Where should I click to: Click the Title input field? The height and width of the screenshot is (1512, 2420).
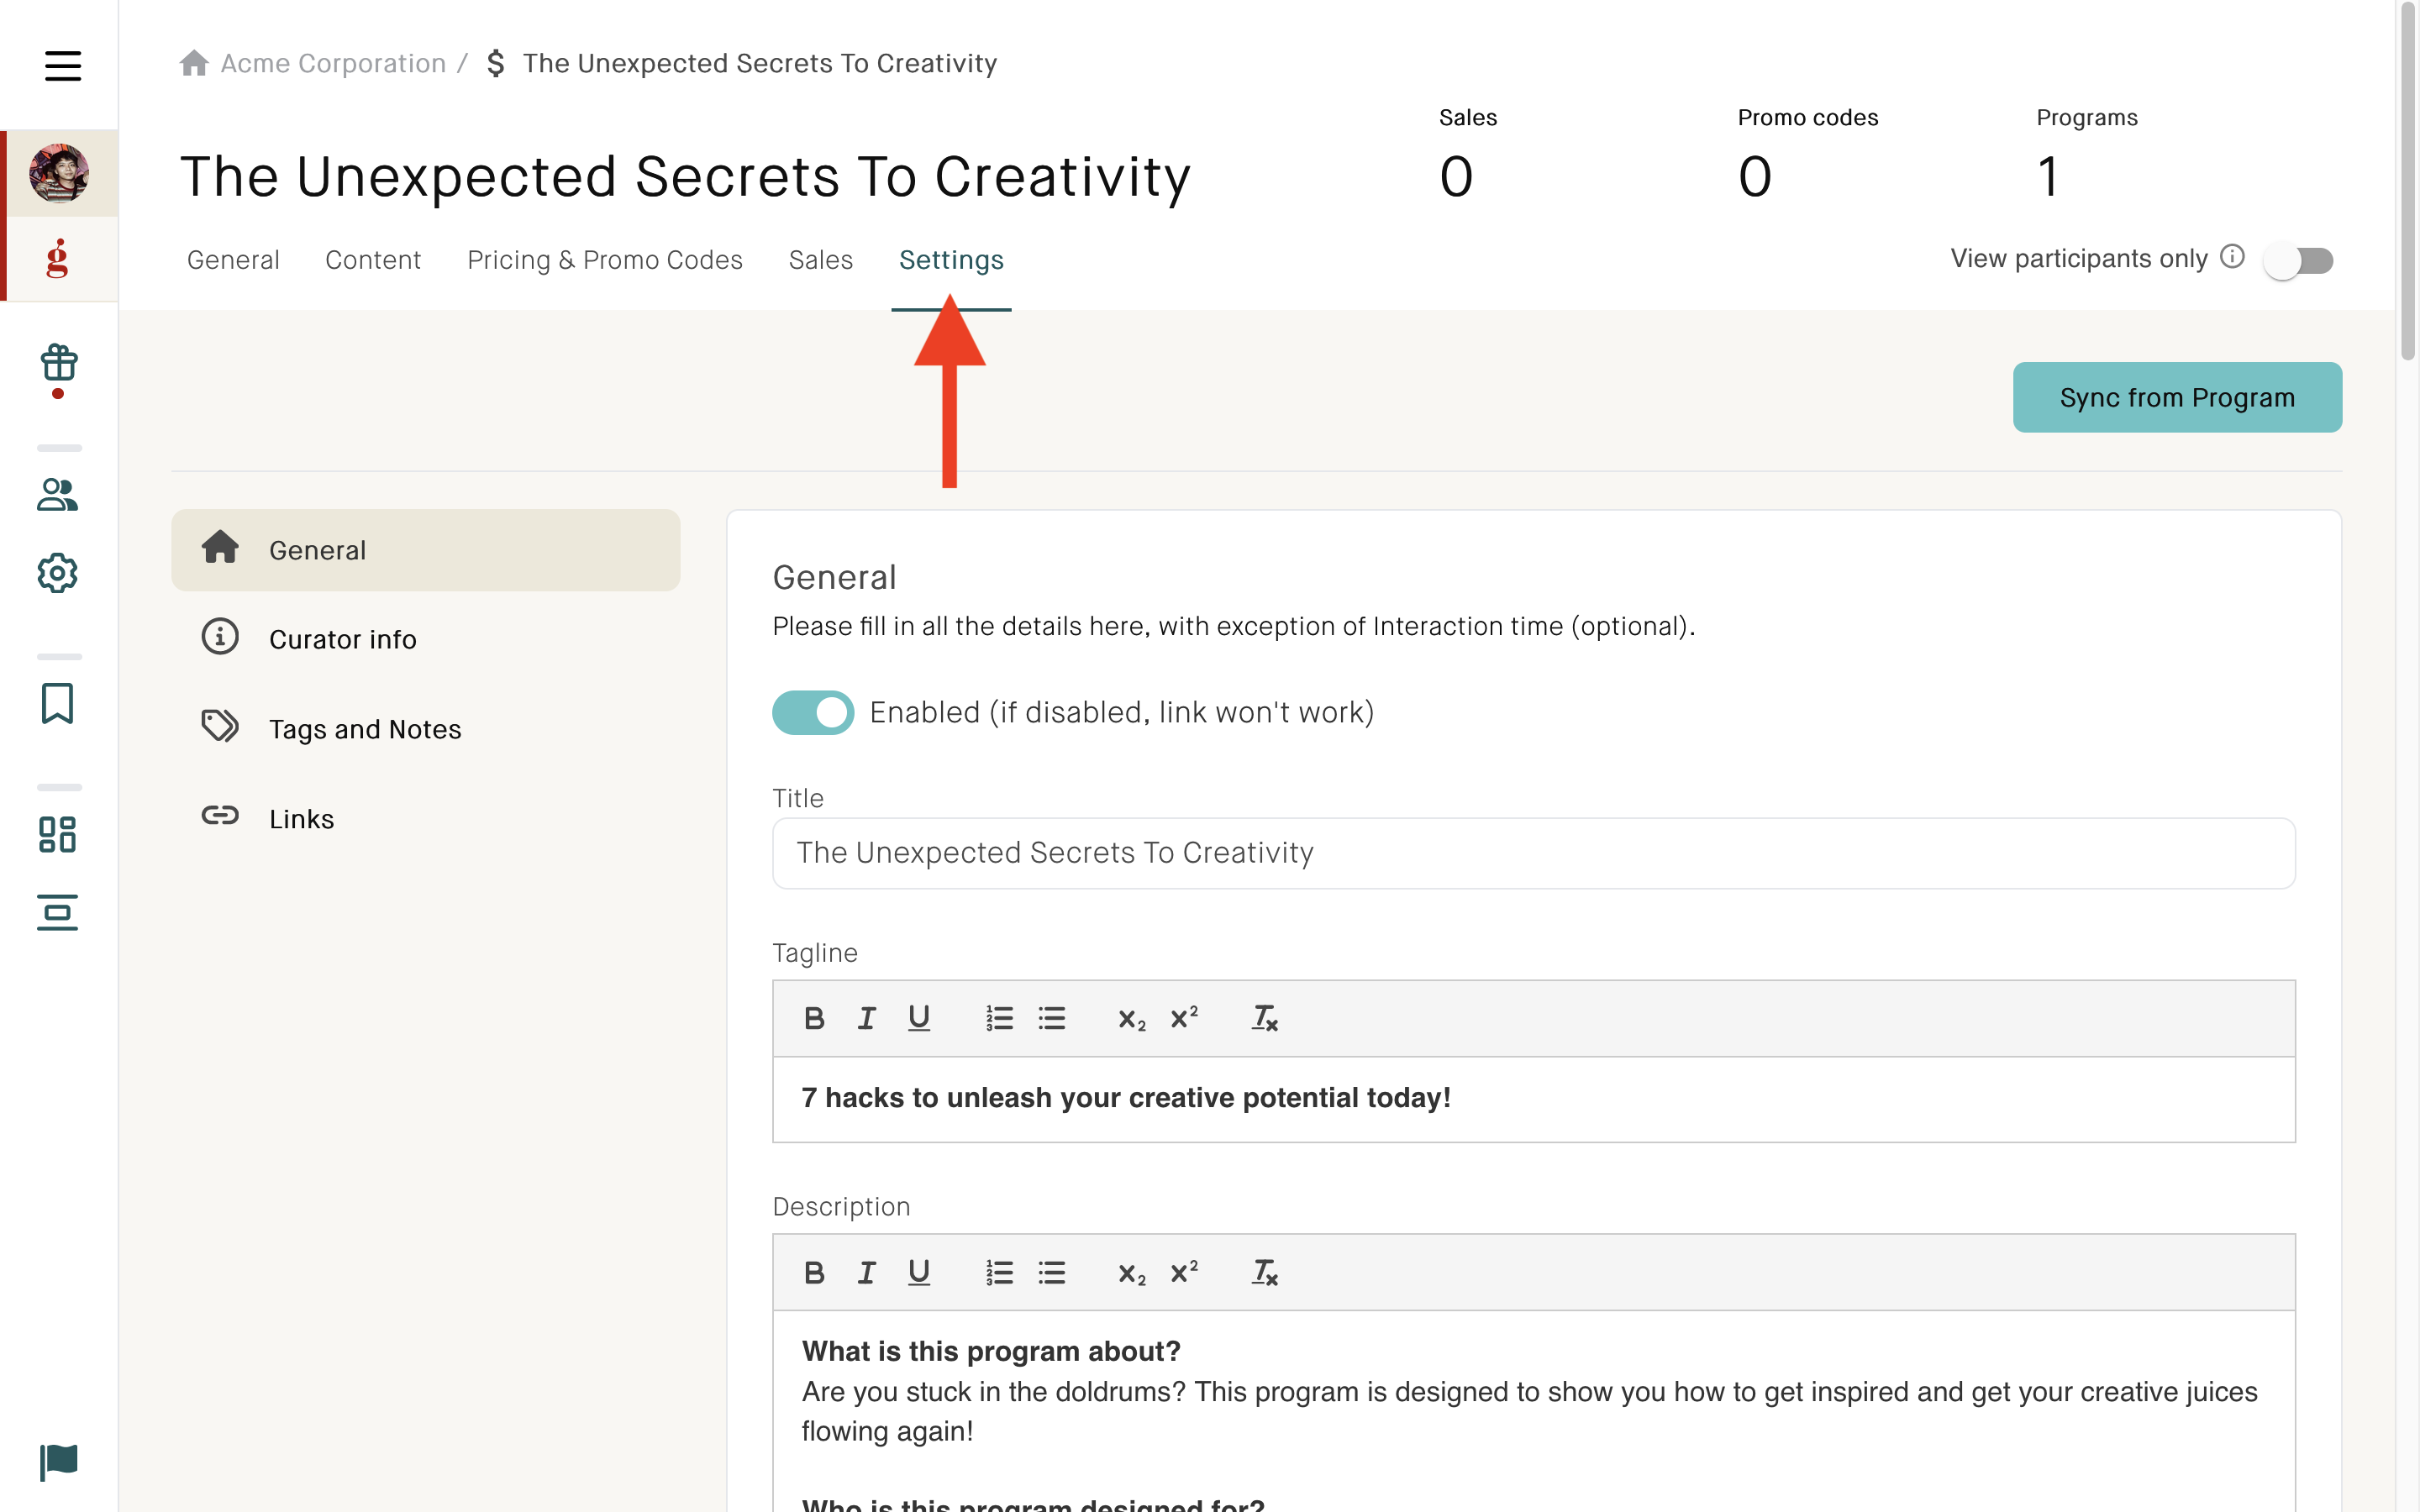(x=1534, y=853)
